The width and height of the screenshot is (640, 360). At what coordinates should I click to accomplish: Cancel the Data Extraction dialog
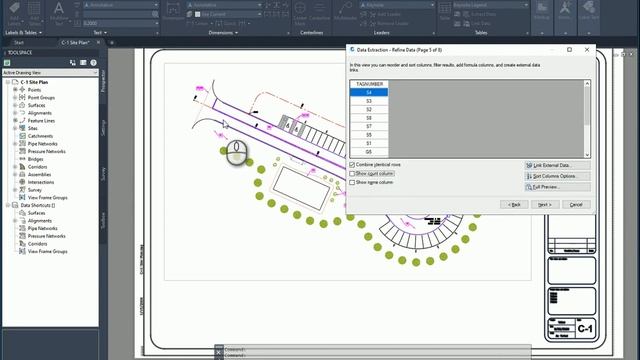[576, 204]
